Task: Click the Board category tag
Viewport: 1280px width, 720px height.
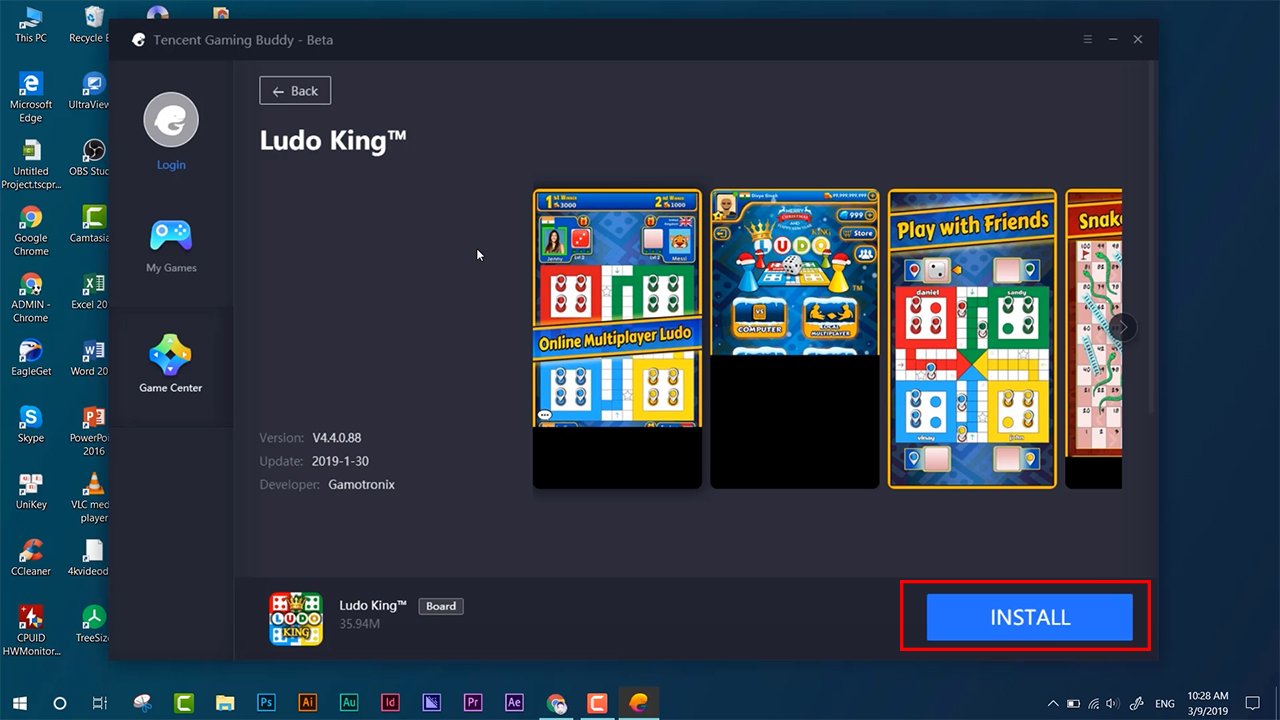Action: [x=441, y=606]
